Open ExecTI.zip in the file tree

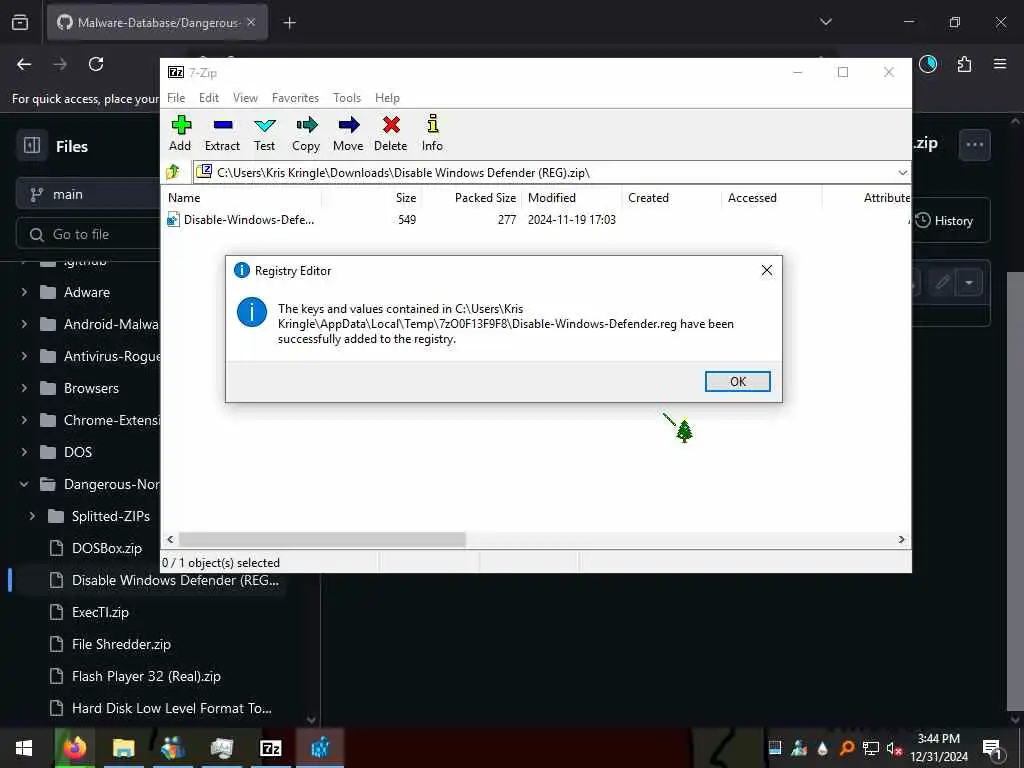100,612
